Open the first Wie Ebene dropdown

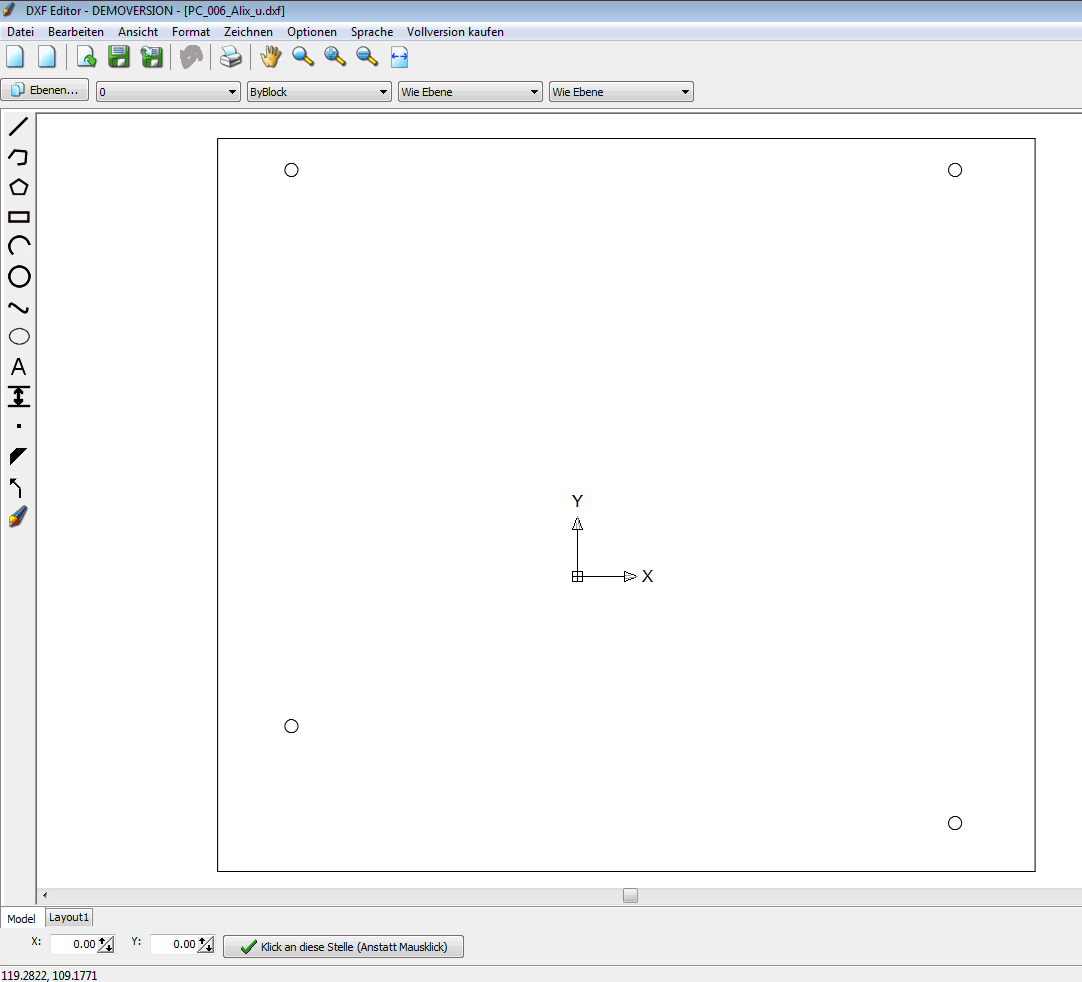coord(470,92)
